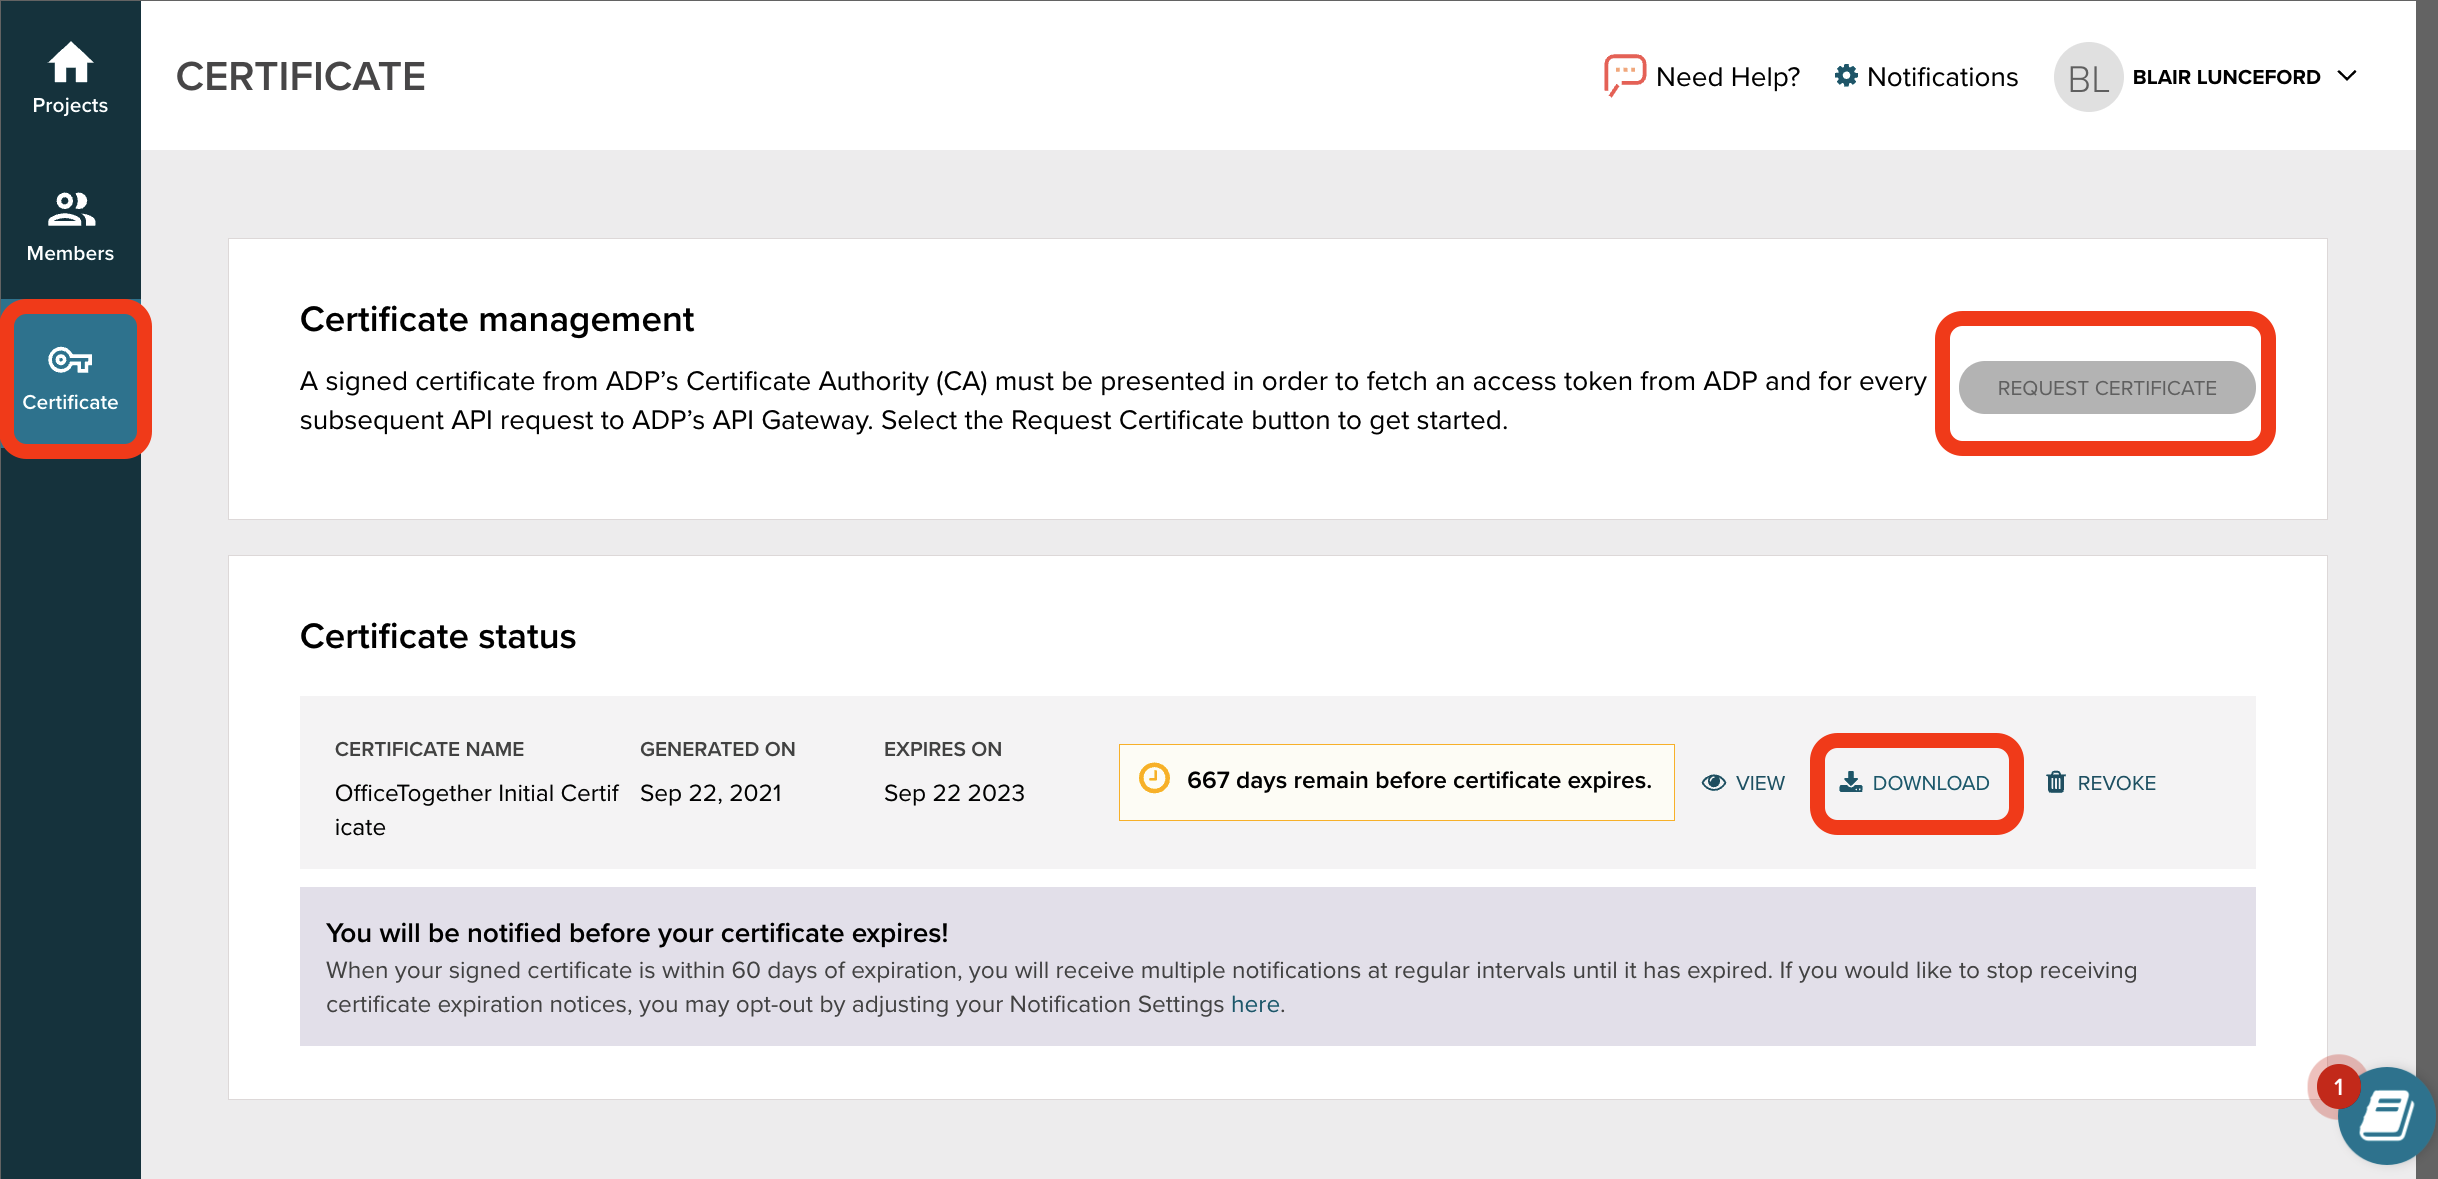Screen dimensions: 2438x1179
Task: Click the download arrow icon
Action: pos(1851,782)
